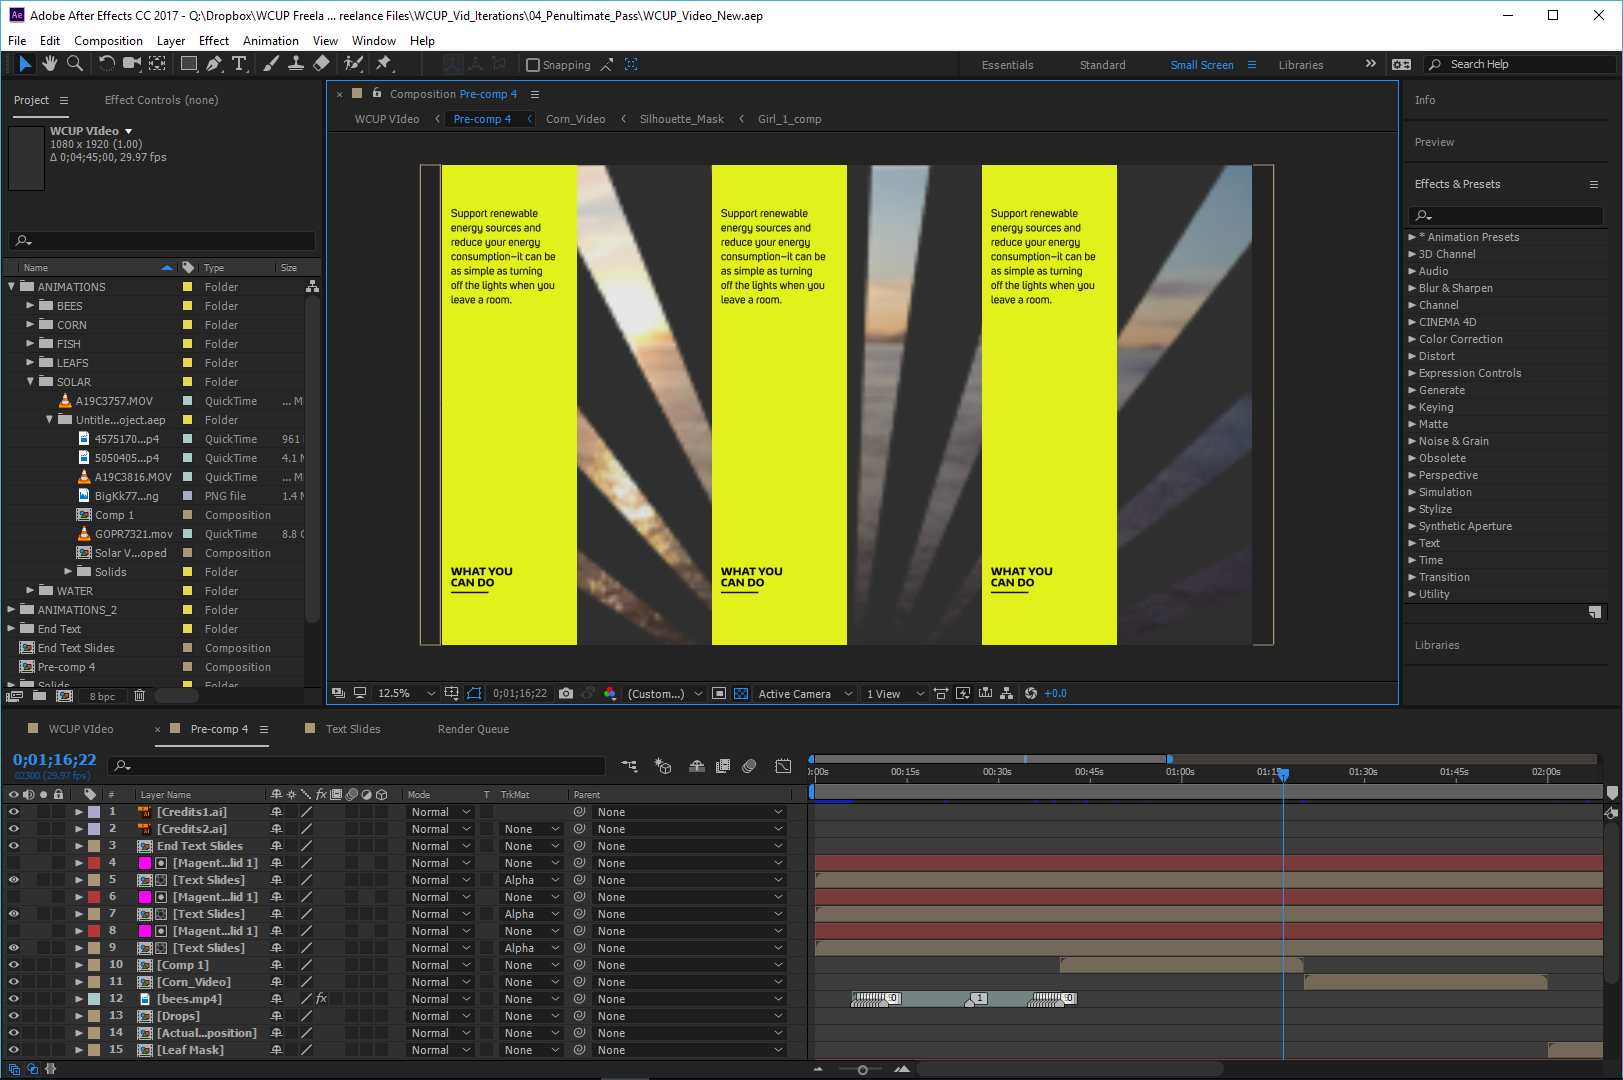Open the Active Camera view dropdown
Viewport: 1623px width, 1080px height.
[806, 693]
